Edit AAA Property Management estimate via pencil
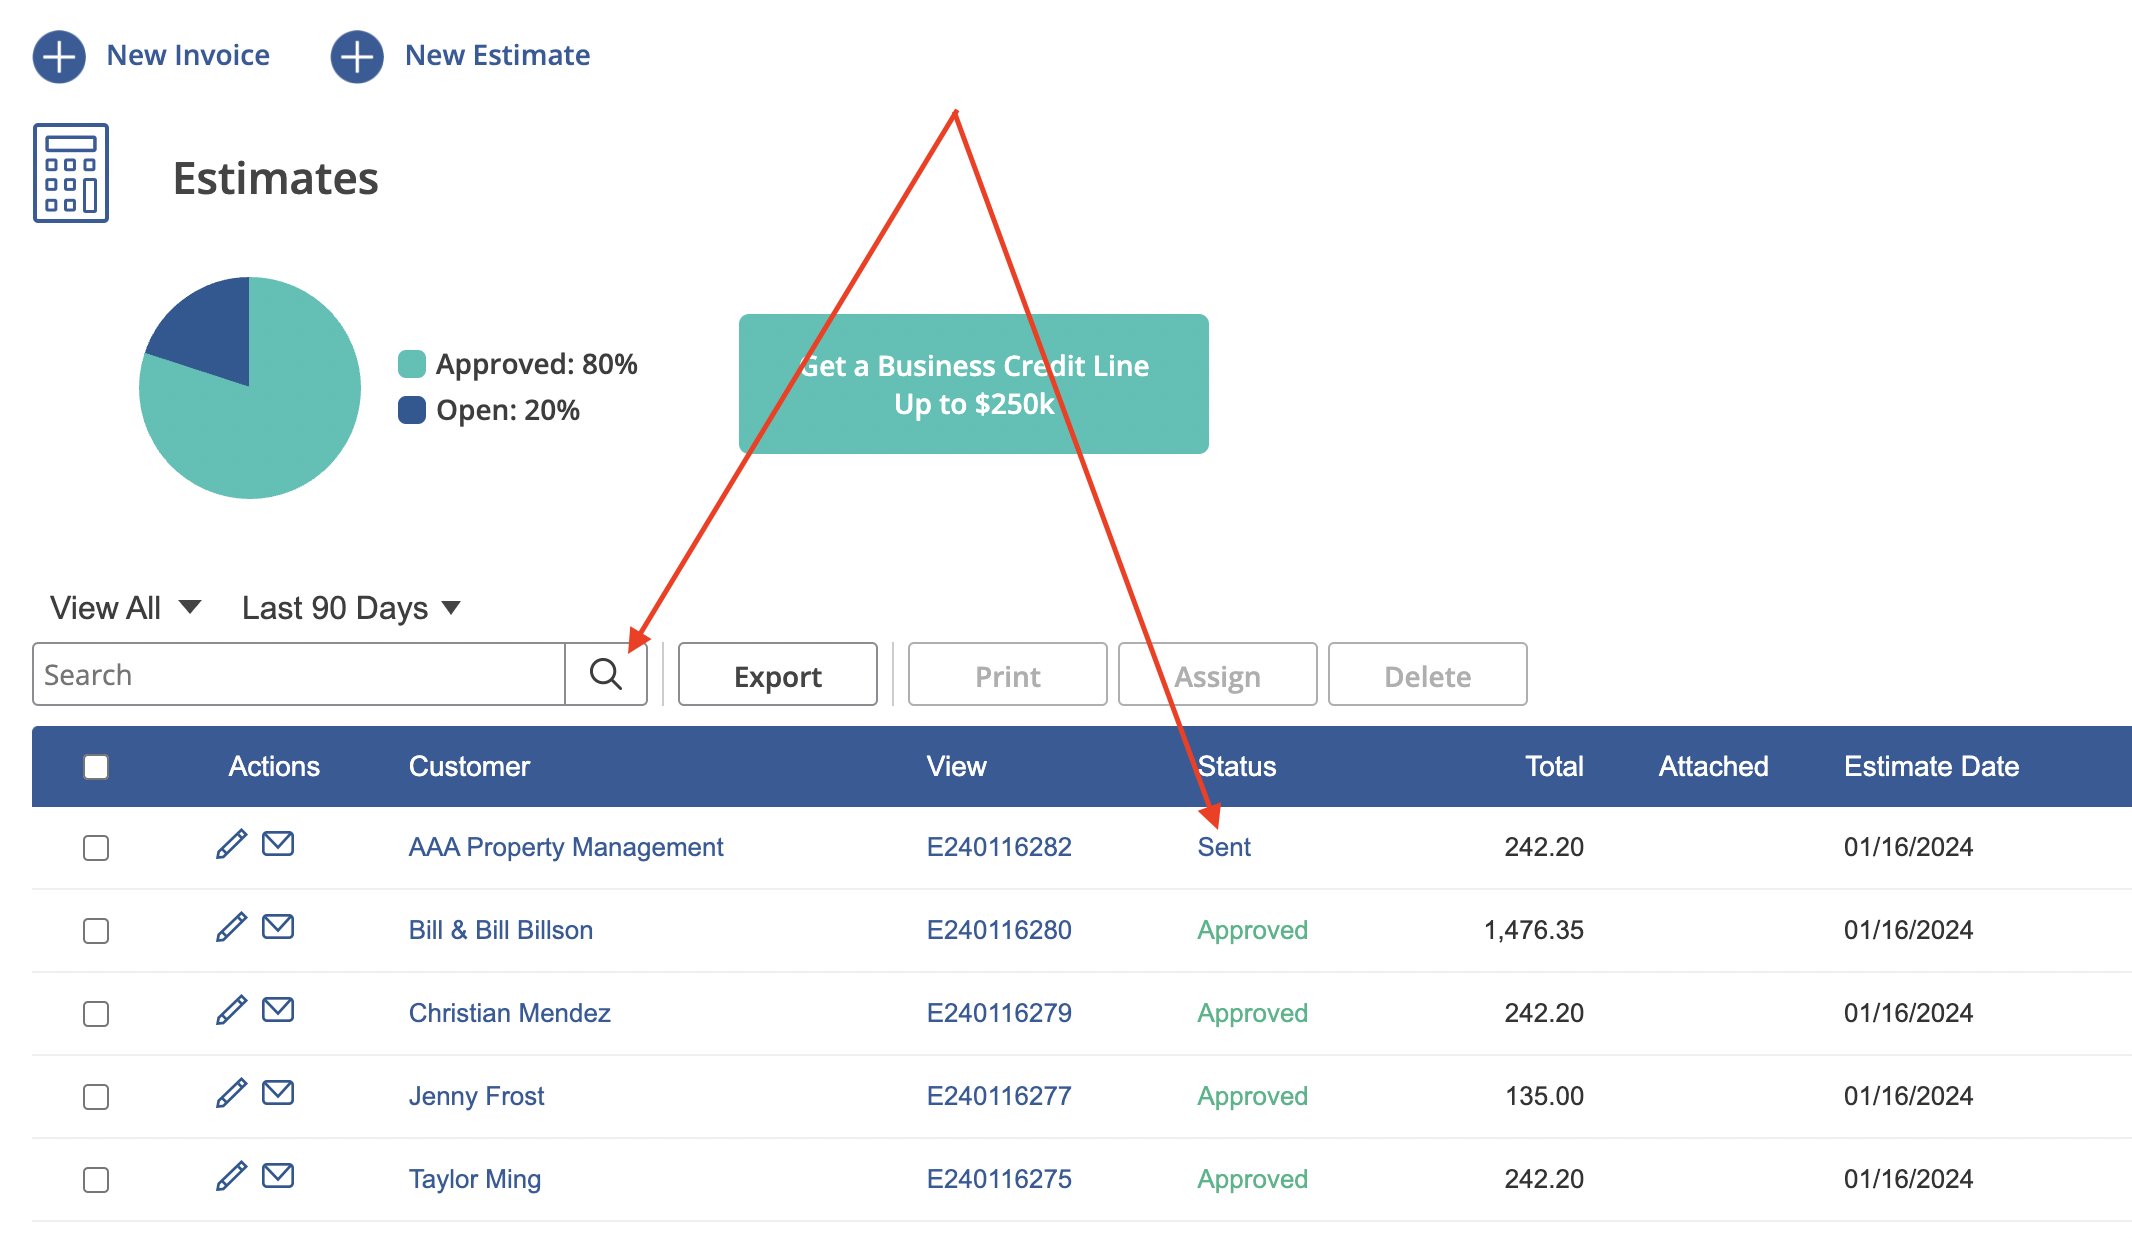The image size is (2132, 1238). click(x=231, y=845)
